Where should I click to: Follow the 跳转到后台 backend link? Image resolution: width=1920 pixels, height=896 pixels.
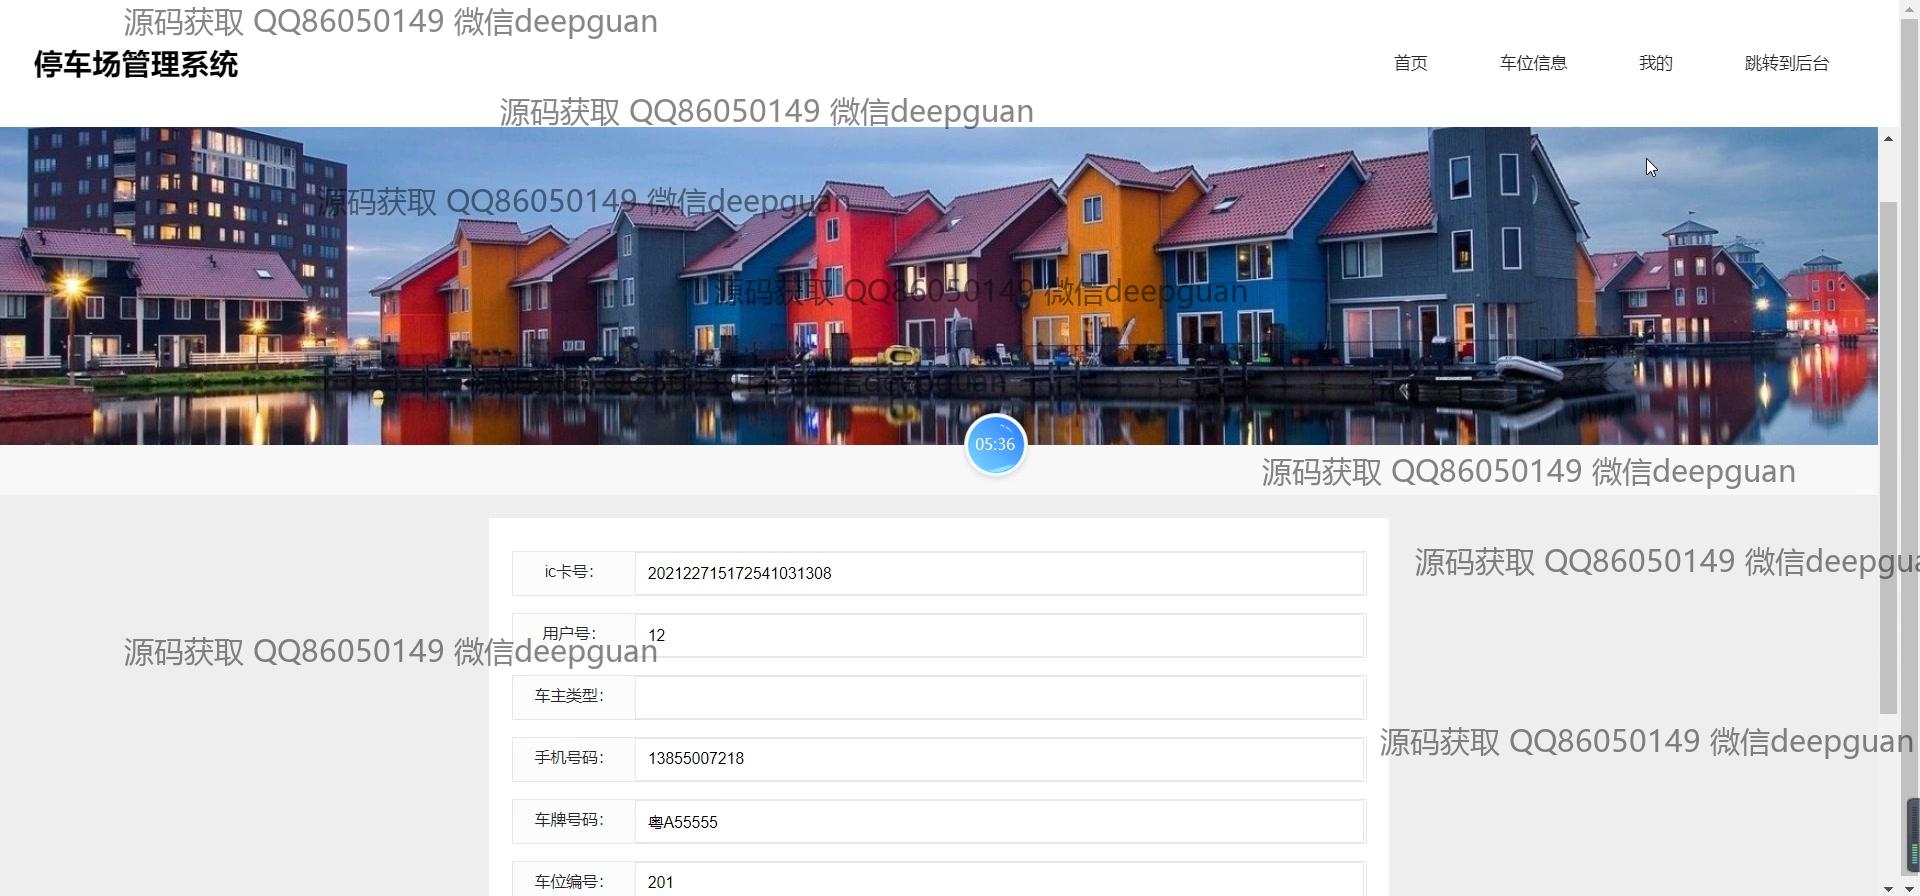pyautogui.click(x=1786, y=63)
